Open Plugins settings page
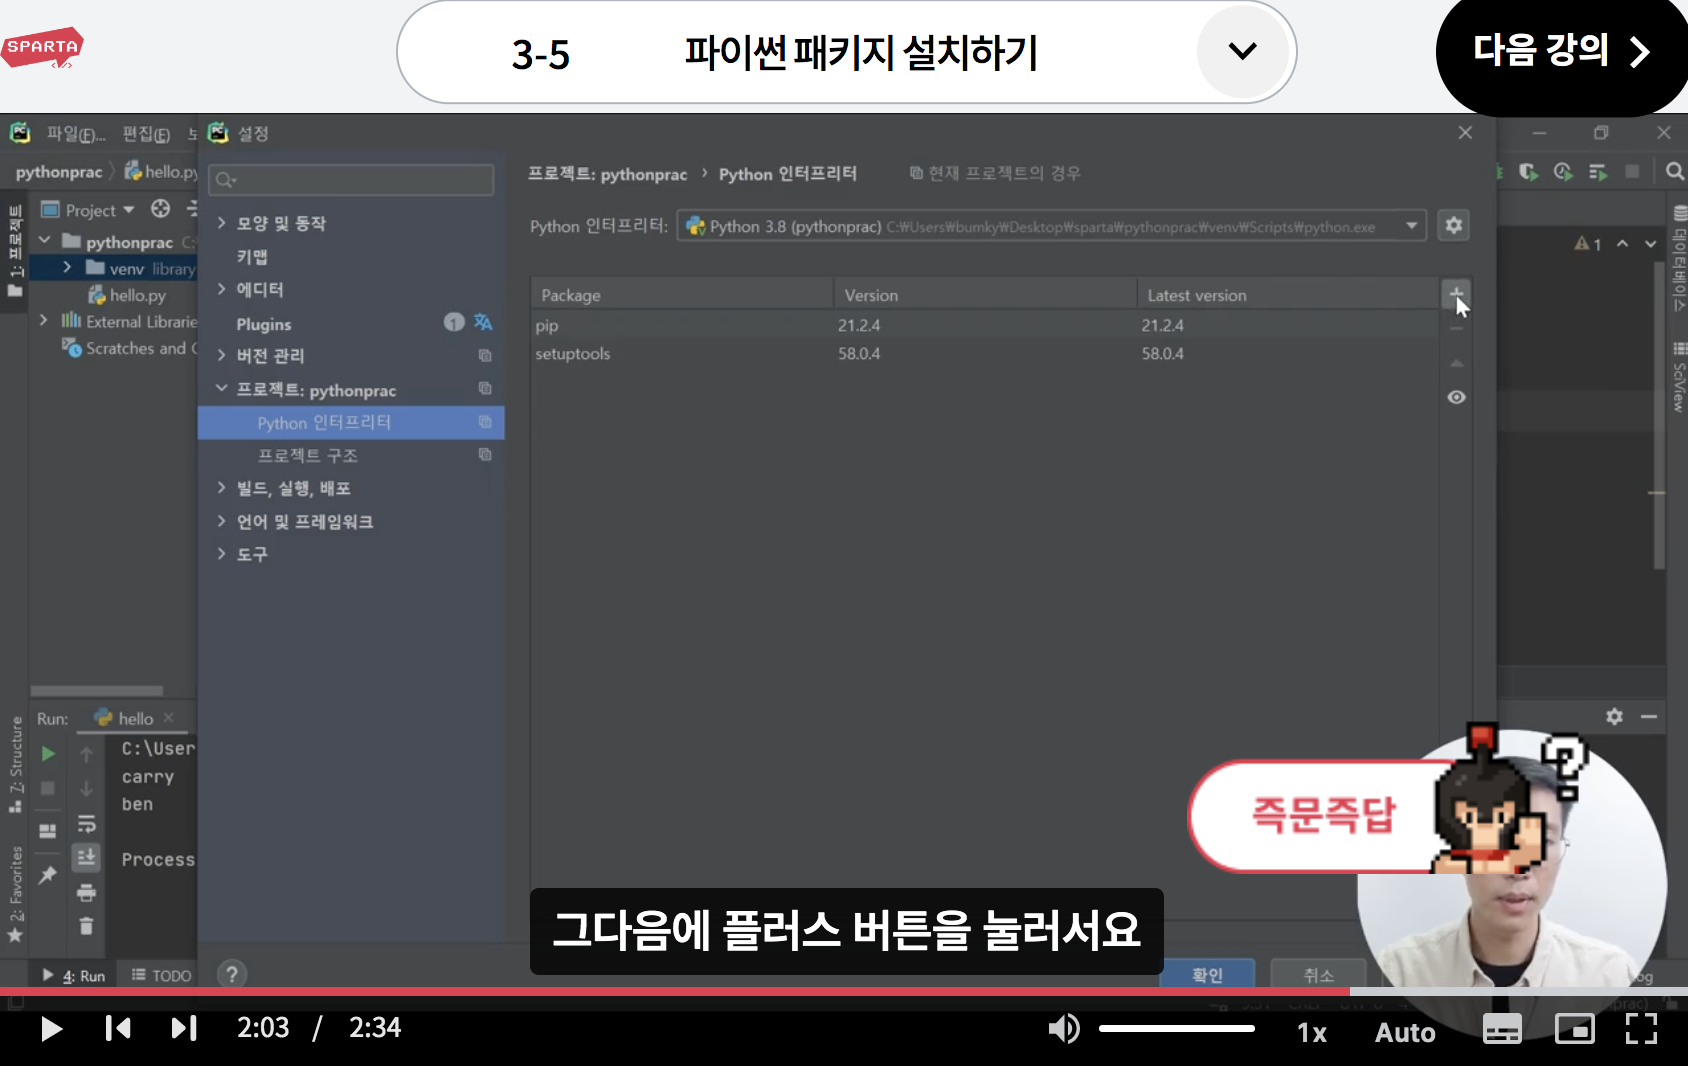Viewport: 1688px width, 1066px height. tap(264, 324)
